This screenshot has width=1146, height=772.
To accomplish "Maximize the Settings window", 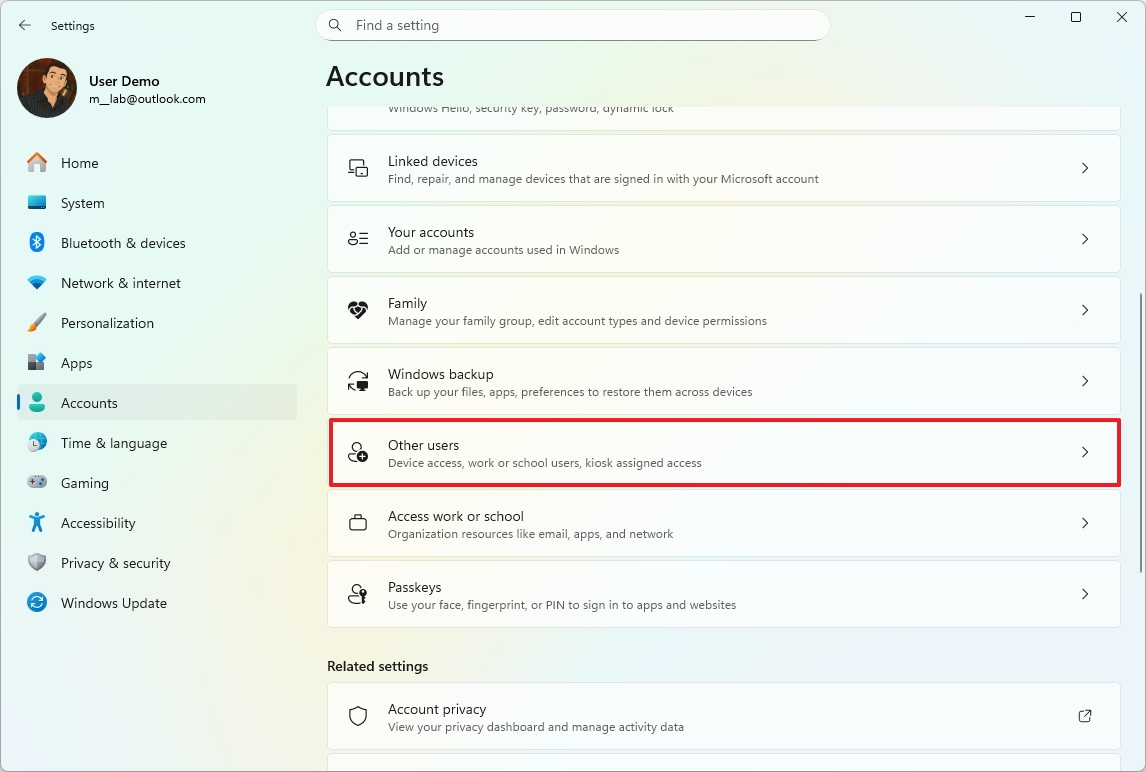I will pos(1076,17).
